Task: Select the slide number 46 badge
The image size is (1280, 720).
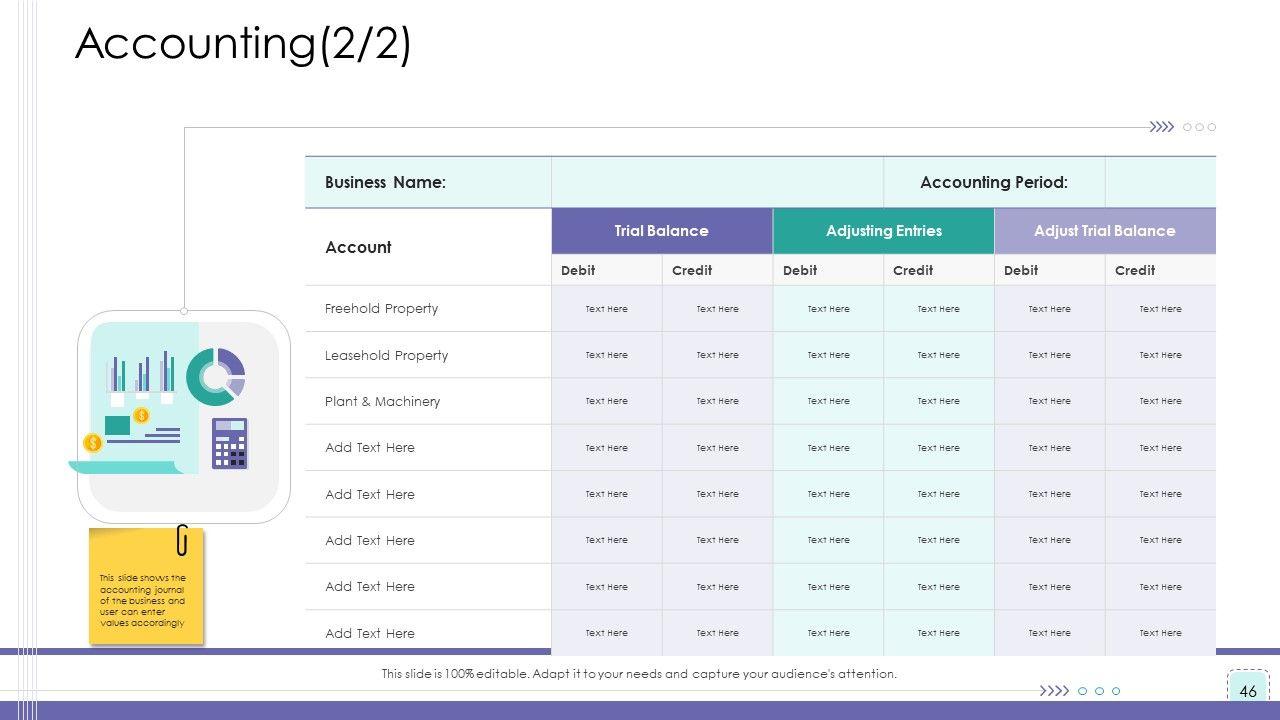Action: [x=1247, y=691]
